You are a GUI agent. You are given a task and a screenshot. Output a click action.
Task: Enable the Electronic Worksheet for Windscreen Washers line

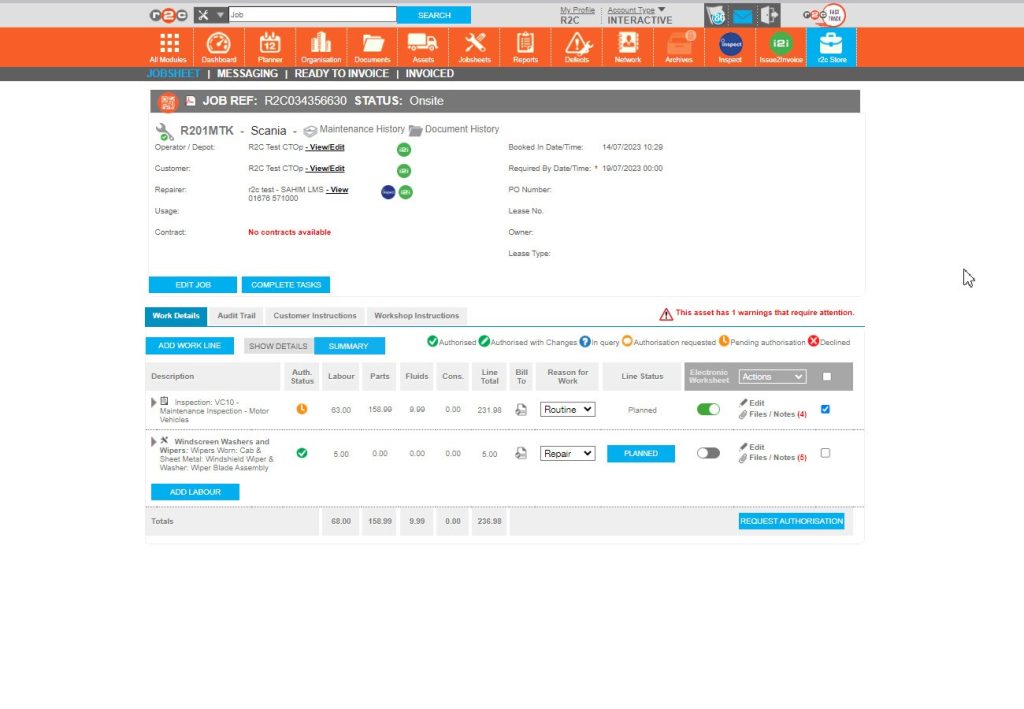[708, 453]
